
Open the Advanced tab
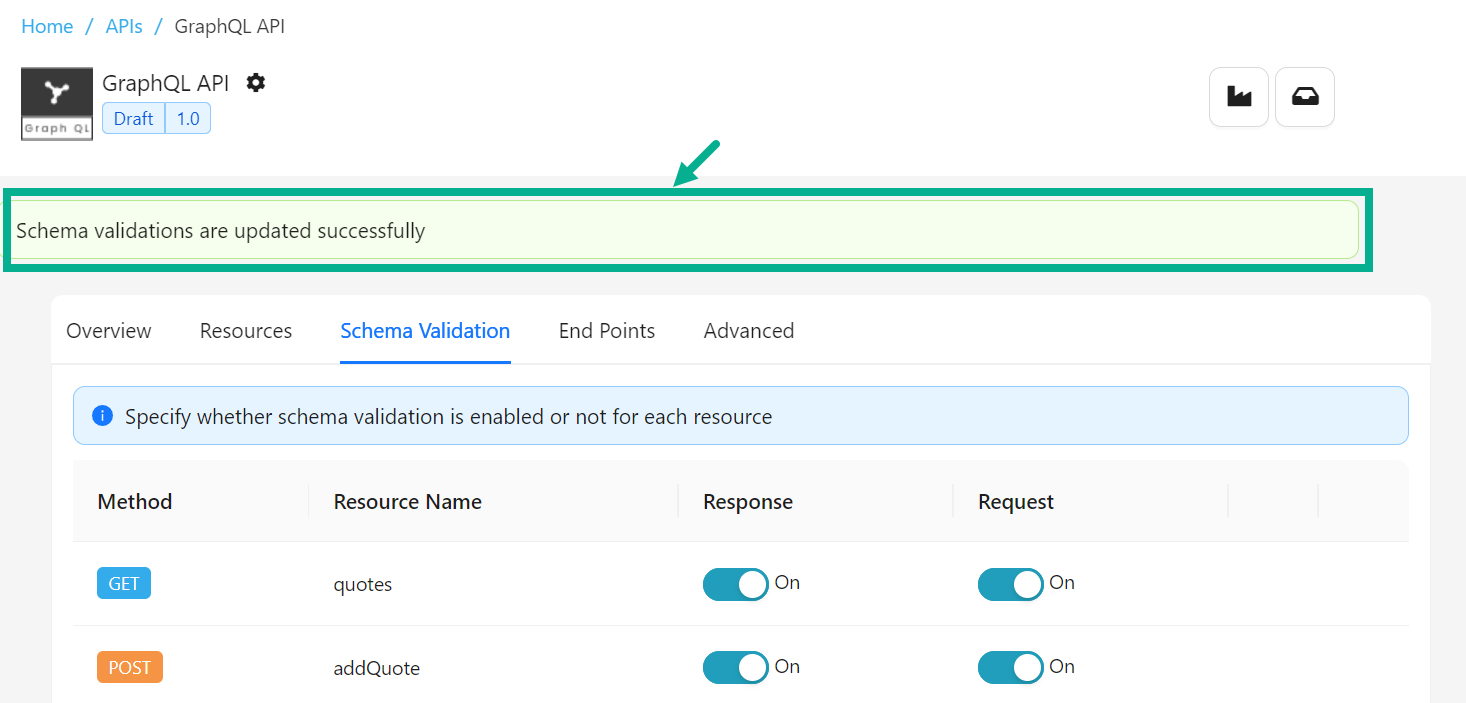pos(748,330)
